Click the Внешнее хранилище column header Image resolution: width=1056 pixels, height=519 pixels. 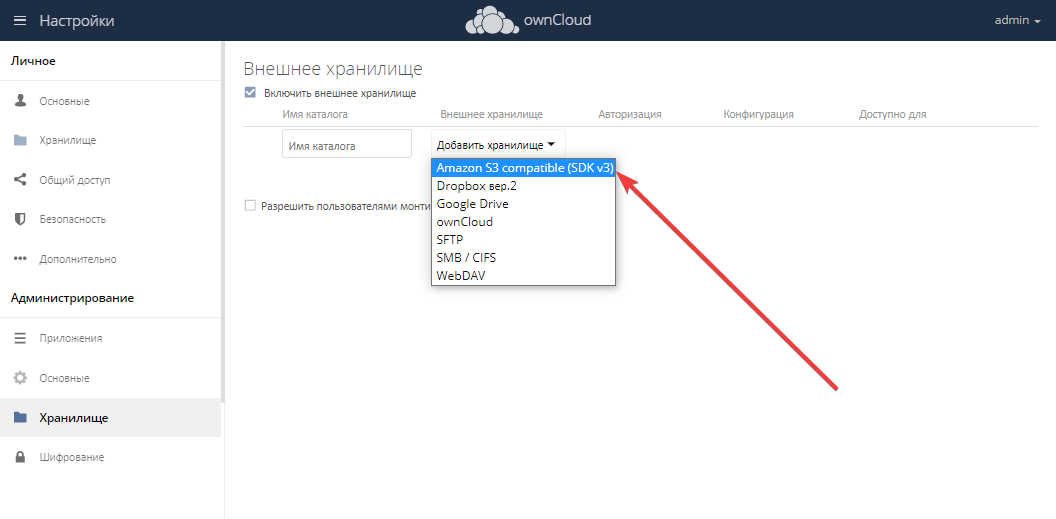point(492,114)
